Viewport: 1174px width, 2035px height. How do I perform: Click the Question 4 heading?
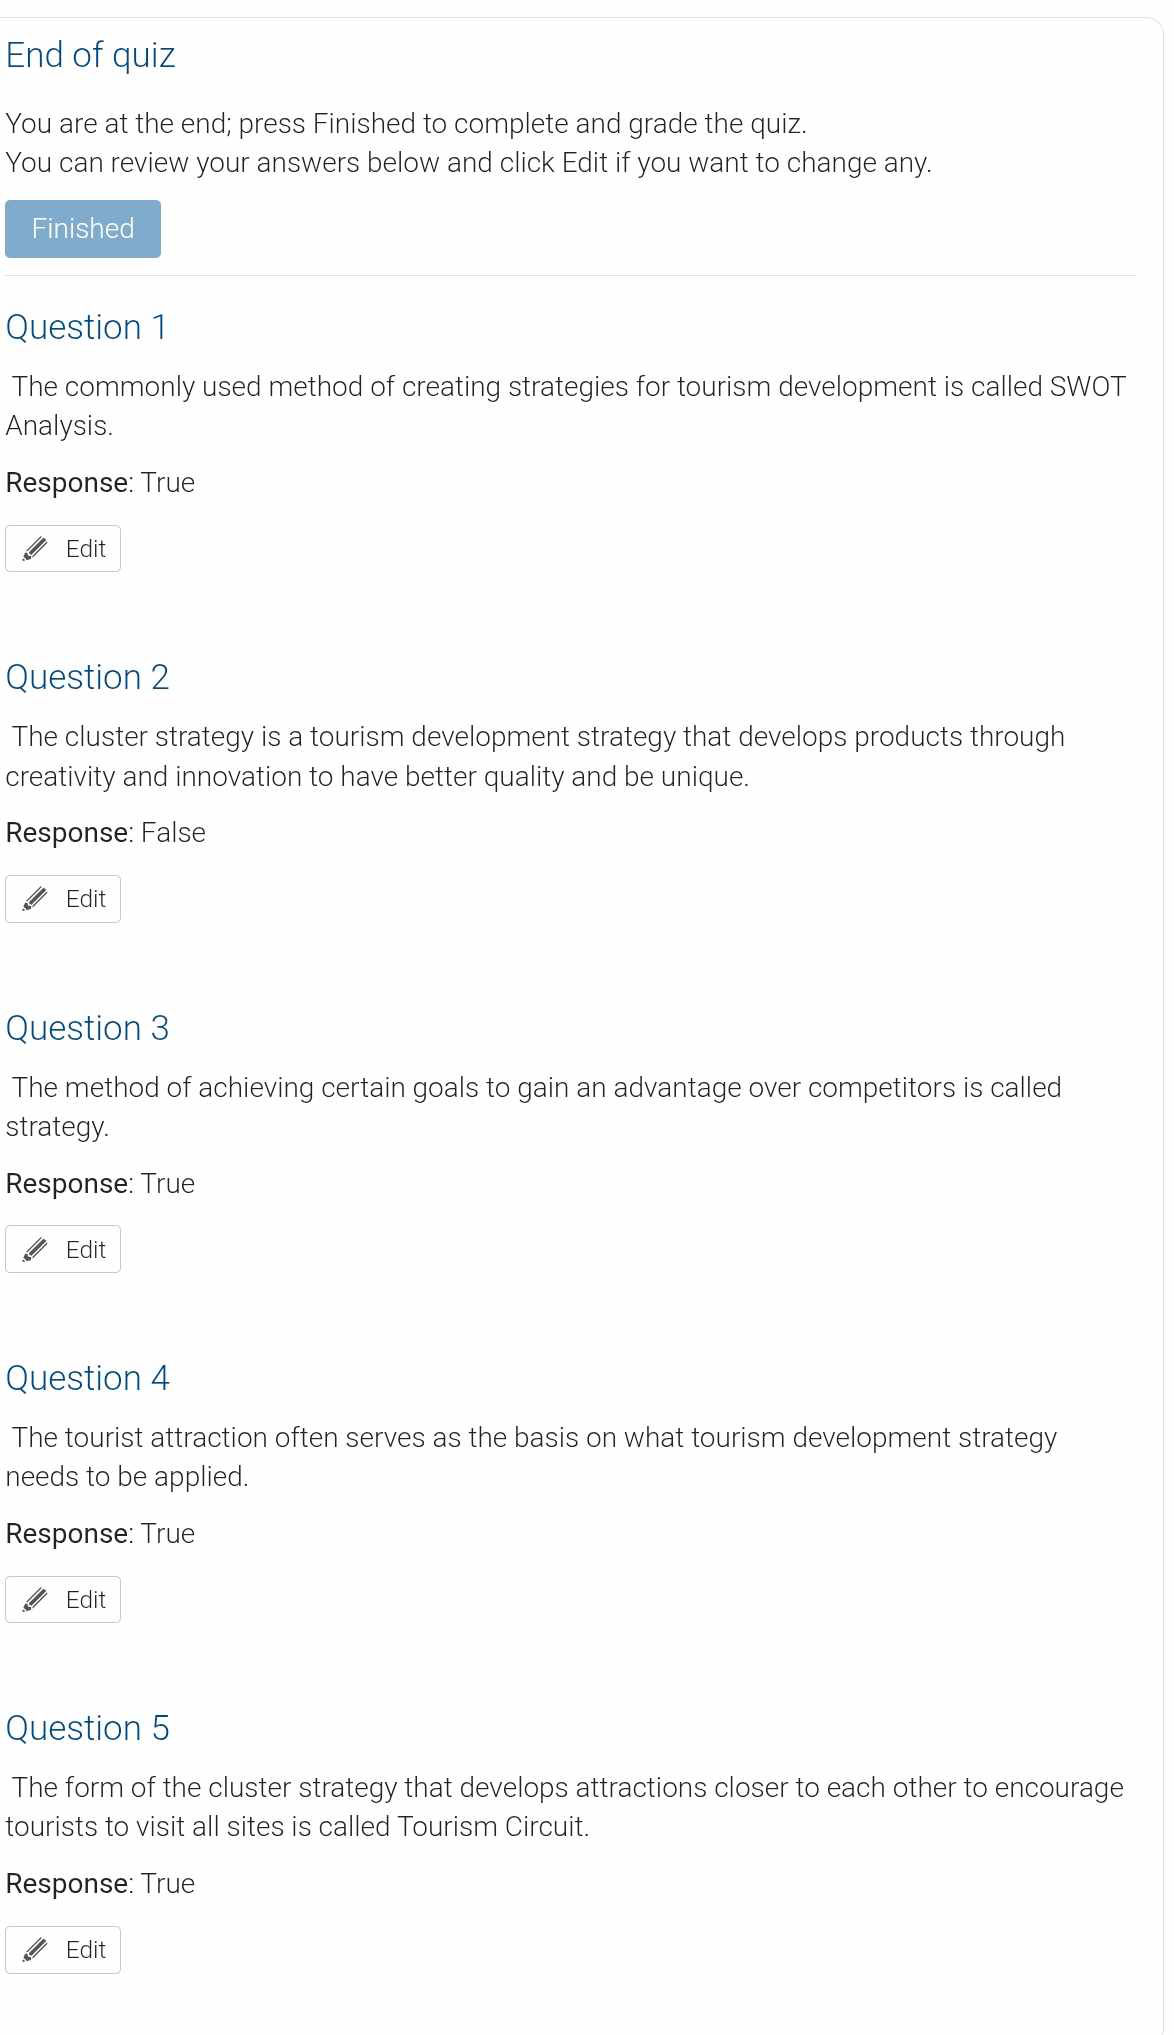86,1378
